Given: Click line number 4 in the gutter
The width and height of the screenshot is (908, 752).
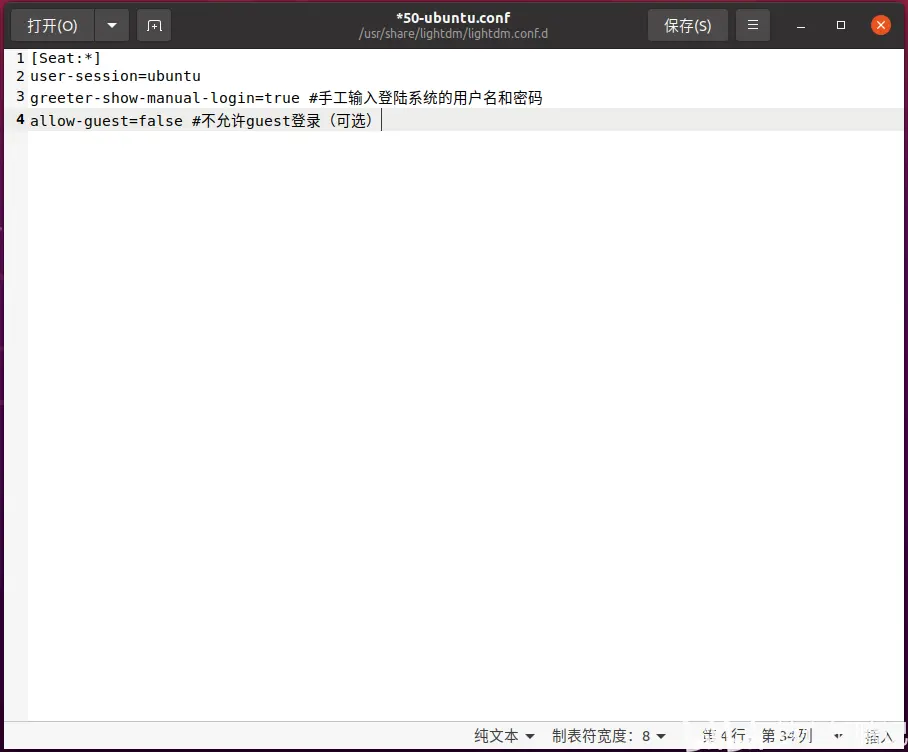Looking at the screenshot, I should [19, 119].
